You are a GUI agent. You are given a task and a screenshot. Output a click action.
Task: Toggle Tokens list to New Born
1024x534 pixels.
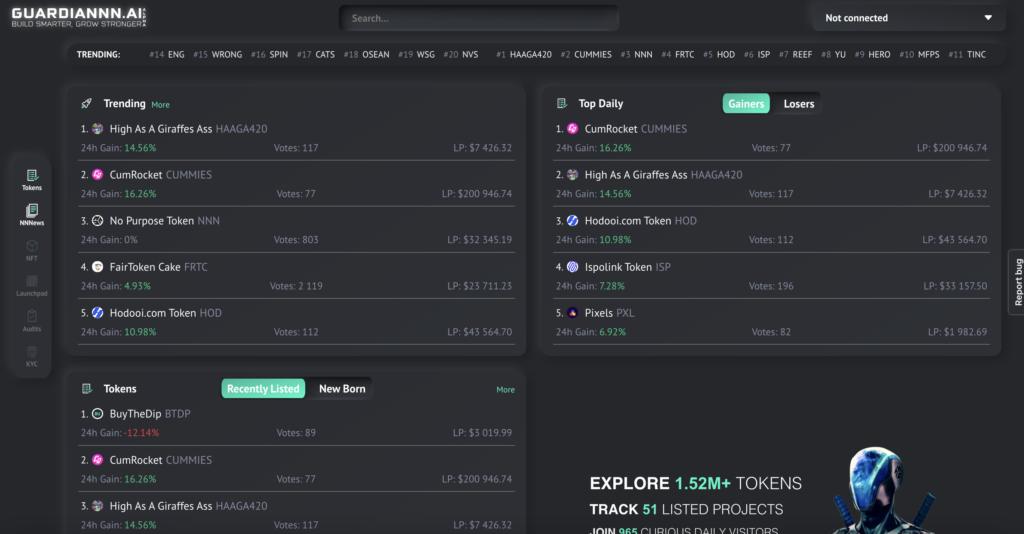[342, 389]
